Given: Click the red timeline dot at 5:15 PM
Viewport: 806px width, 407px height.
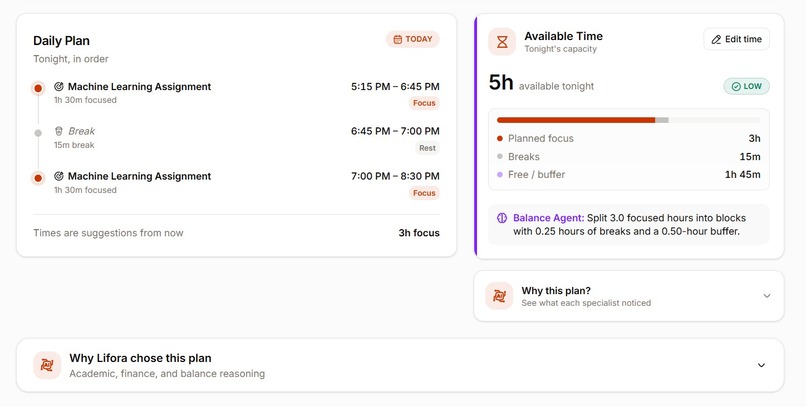Looking at the screenshot, I should point(38,88).
